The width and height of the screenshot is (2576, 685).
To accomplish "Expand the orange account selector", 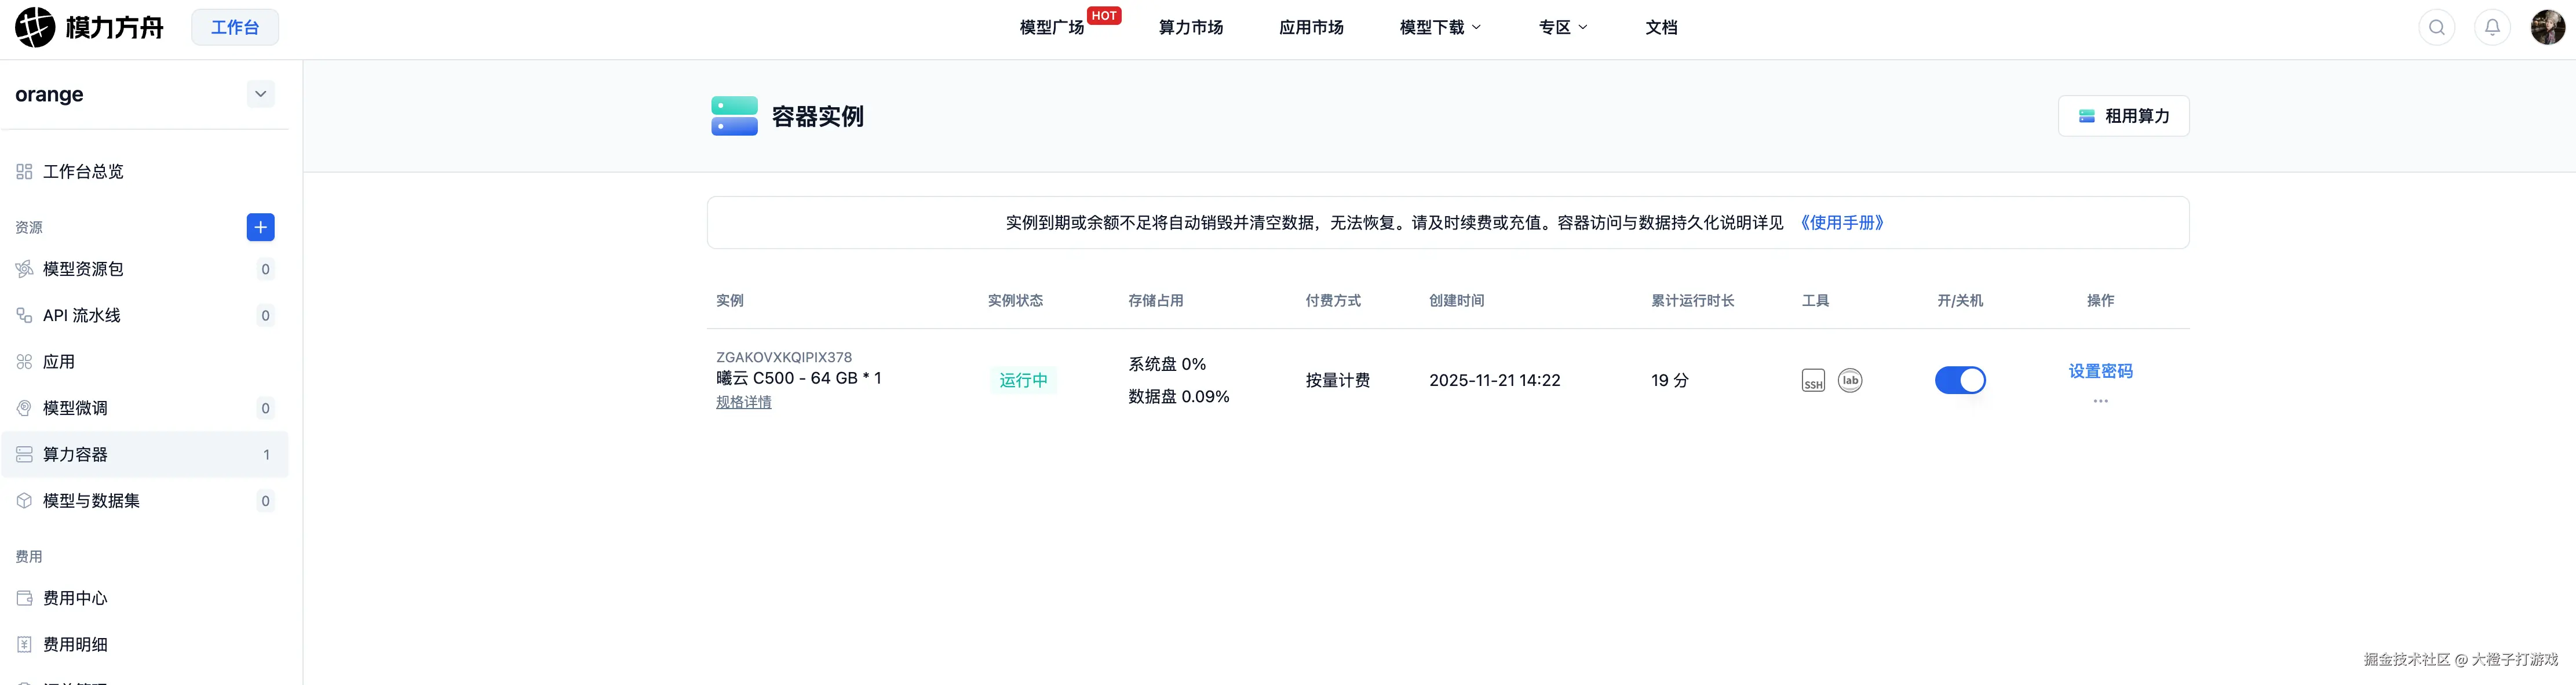I will click(260, 94).
